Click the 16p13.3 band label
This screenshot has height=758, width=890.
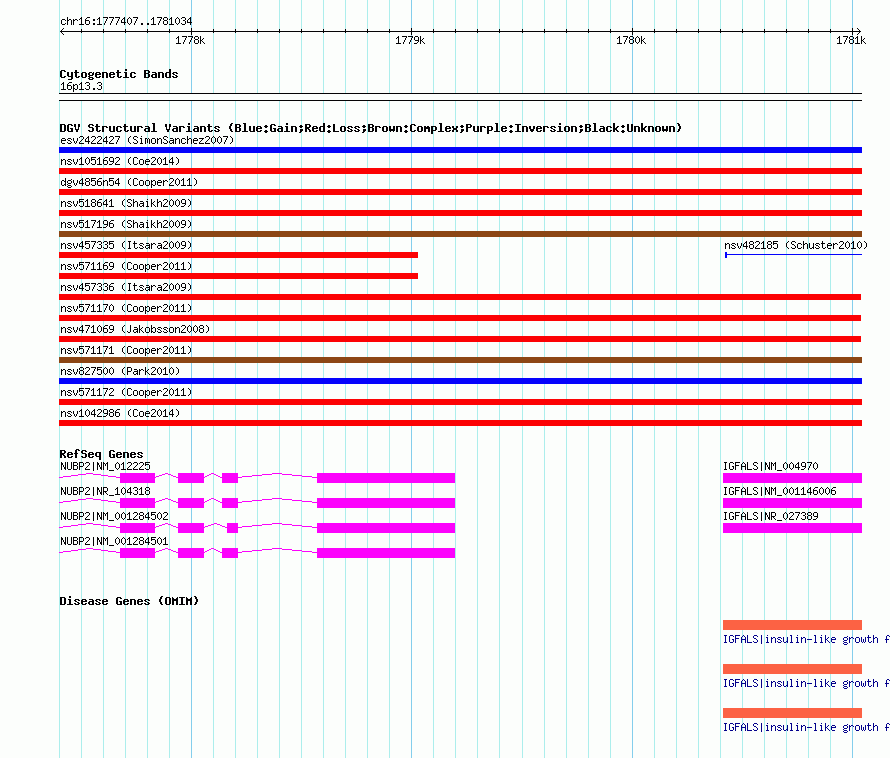tap(81, 86)
